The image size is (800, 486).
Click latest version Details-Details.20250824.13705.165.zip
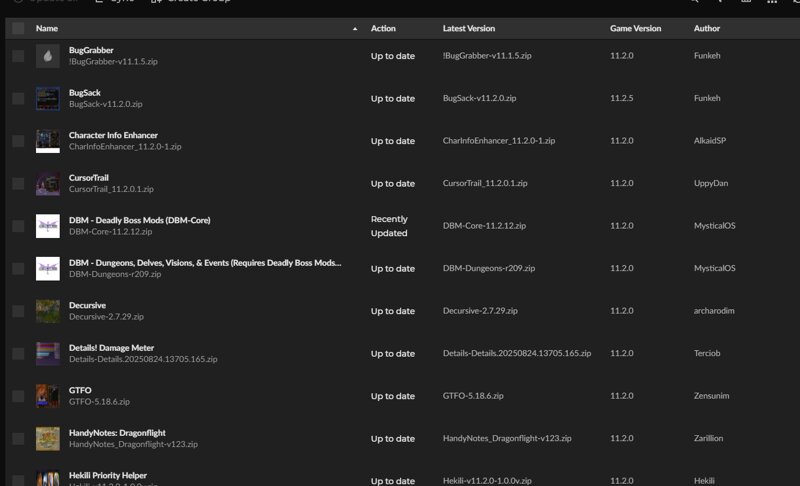(x=517, y=353)
